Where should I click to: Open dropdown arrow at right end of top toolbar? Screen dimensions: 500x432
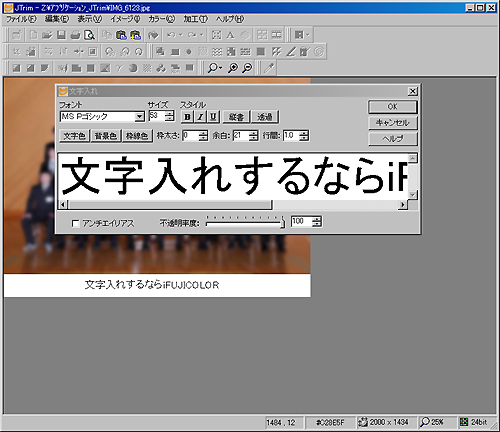[308, 35]
